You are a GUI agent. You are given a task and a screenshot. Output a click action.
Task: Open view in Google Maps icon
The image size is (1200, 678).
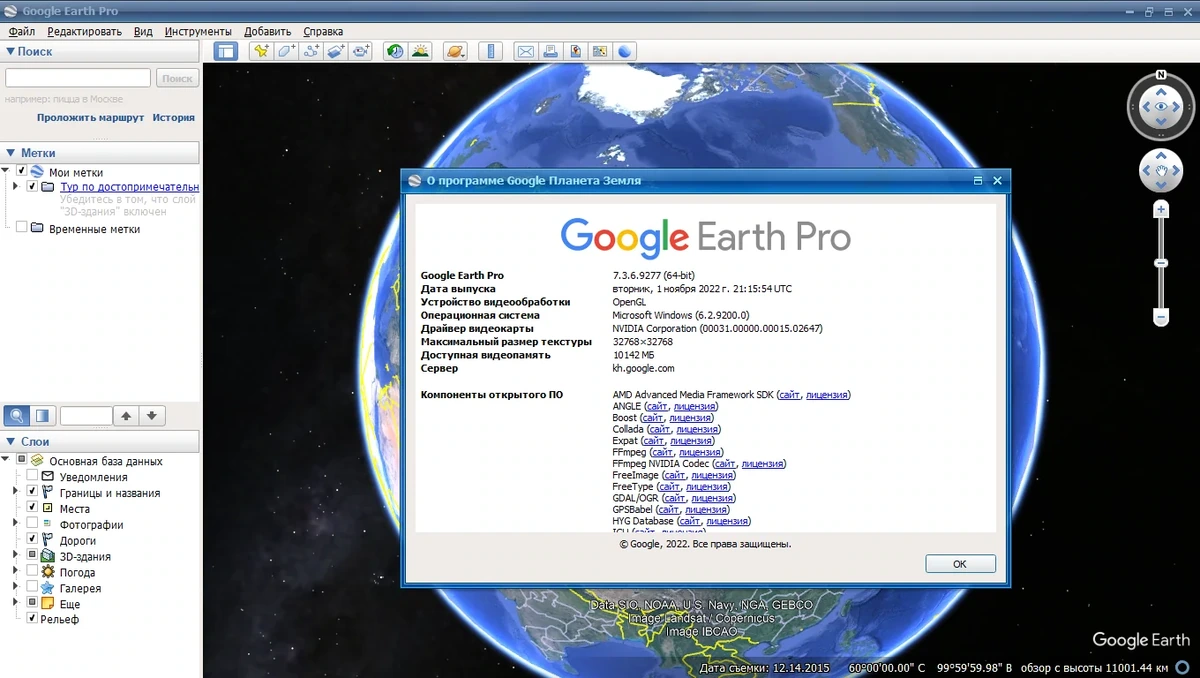coord(600,51)
